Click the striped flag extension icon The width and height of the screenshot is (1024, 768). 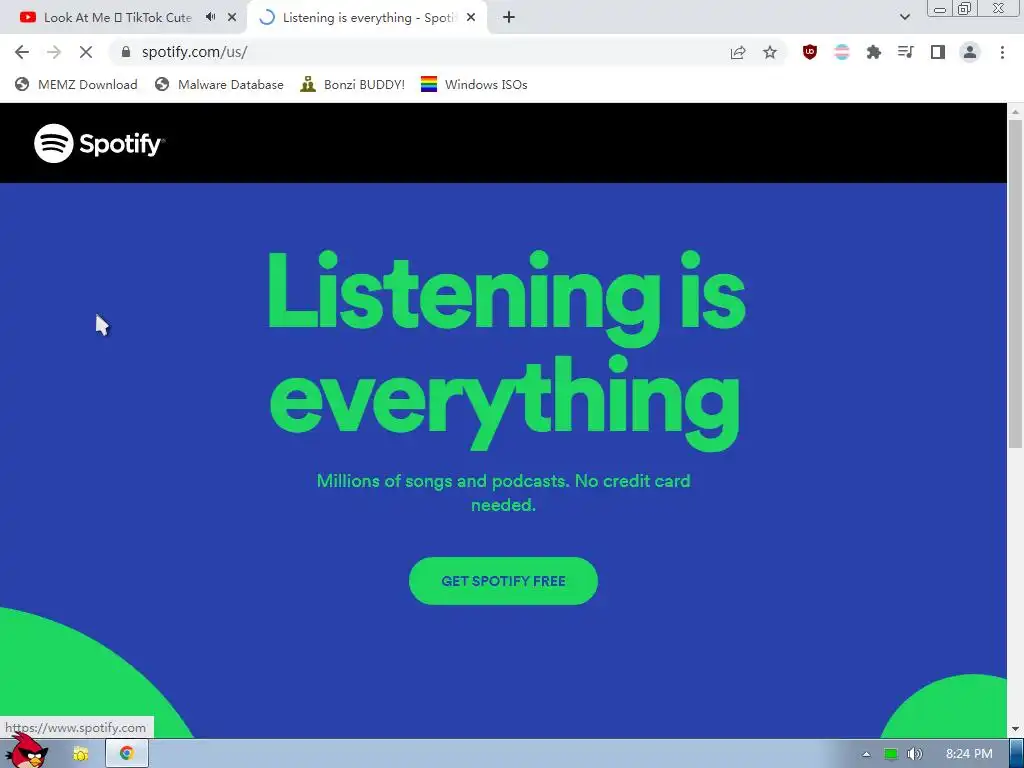[x=842, y=52]
